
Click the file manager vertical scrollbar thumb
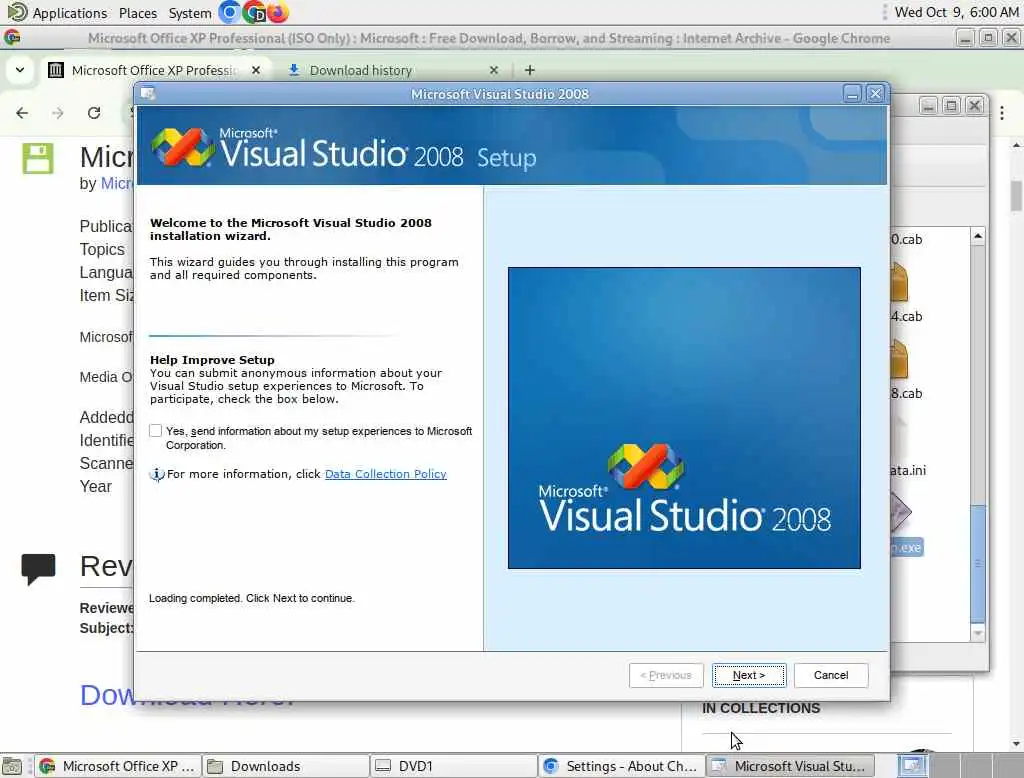978,564
